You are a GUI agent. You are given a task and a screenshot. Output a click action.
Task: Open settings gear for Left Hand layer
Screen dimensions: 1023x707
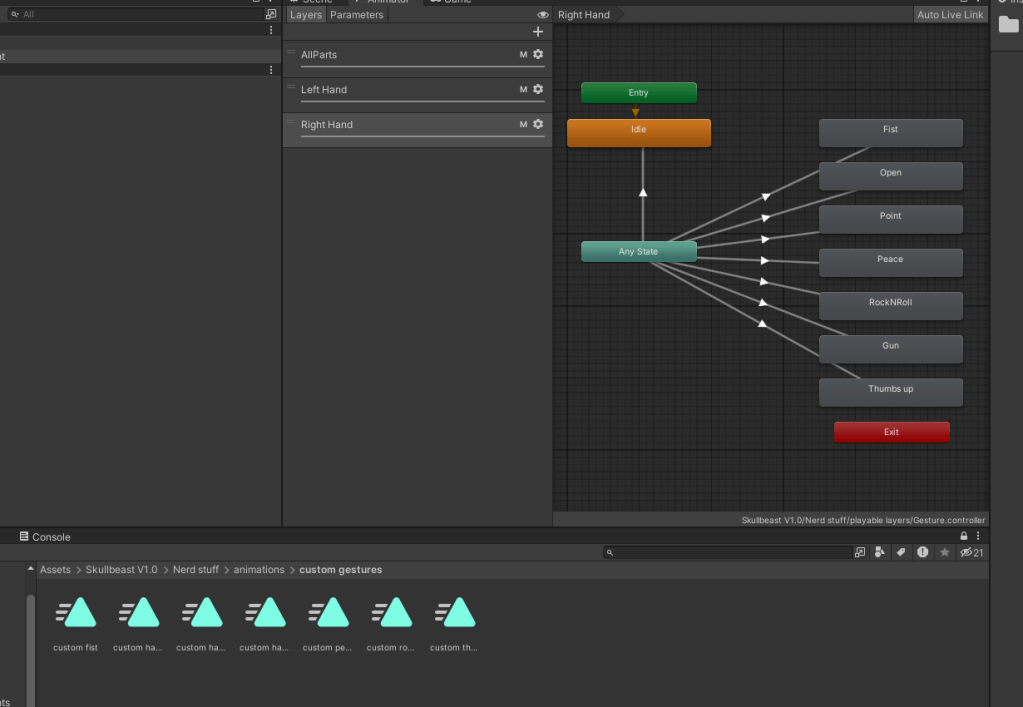point(538,90)
